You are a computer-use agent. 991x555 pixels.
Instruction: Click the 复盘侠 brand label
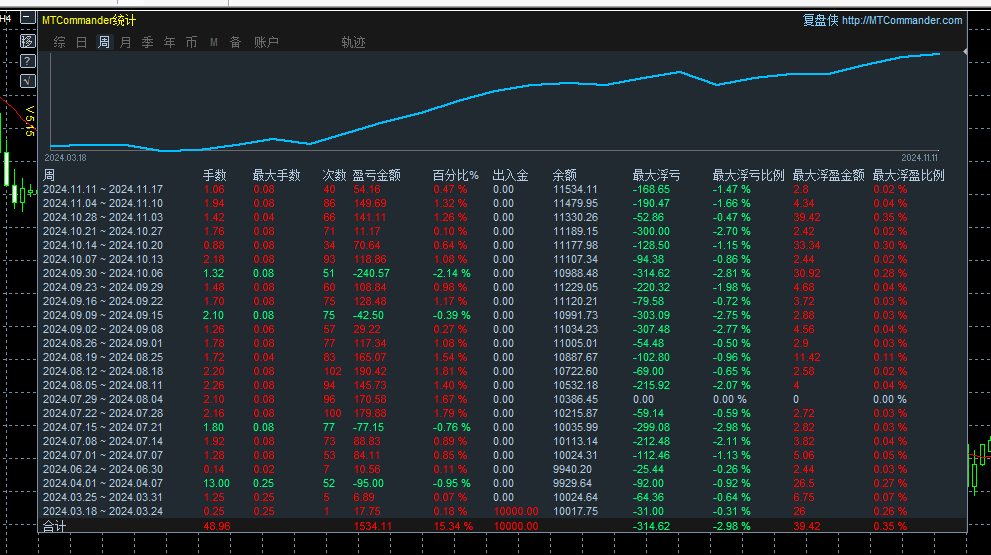coord(820,20)
